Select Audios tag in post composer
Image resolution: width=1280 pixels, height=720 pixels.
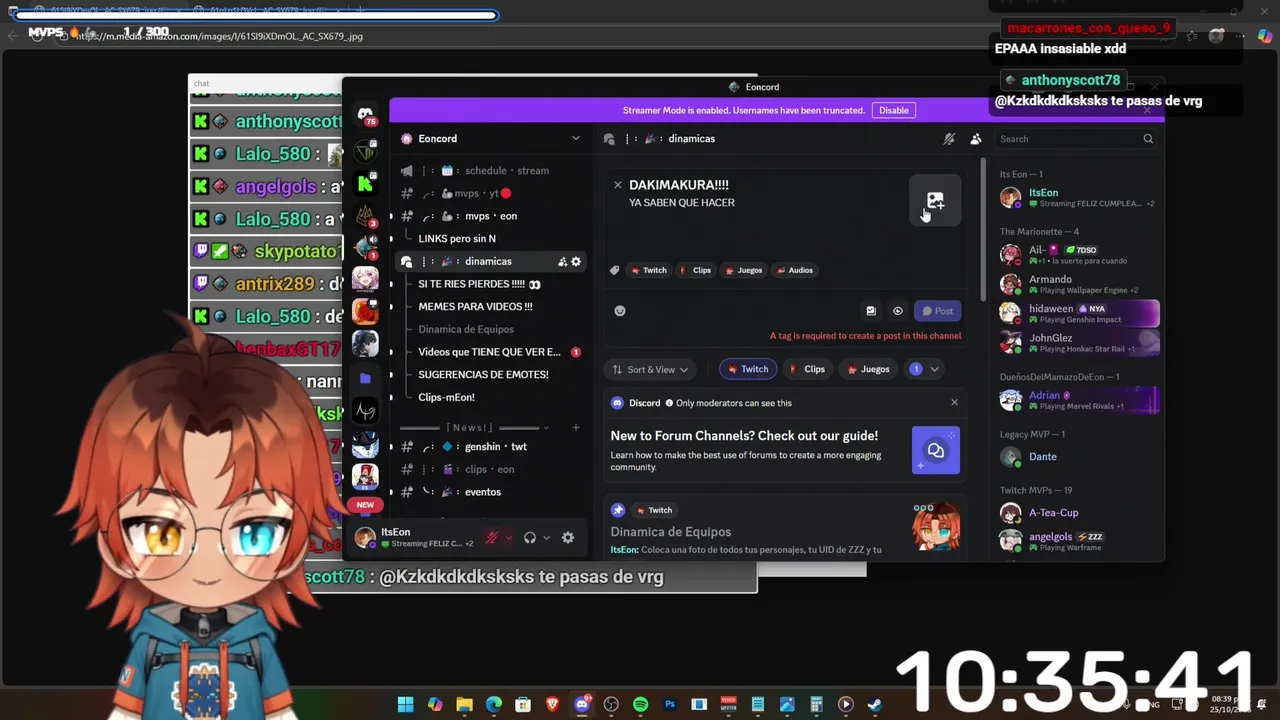[x=794, y=270]
